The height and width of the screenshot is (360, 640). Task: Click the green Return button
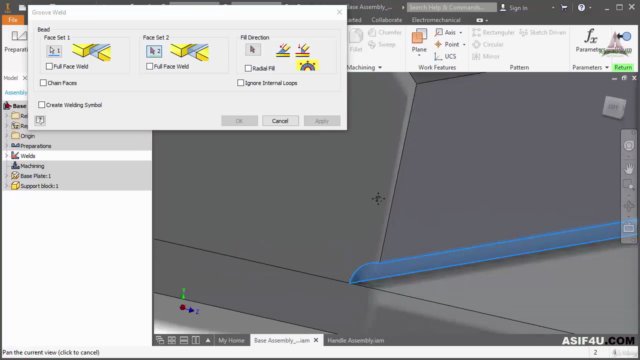[623, 67]
